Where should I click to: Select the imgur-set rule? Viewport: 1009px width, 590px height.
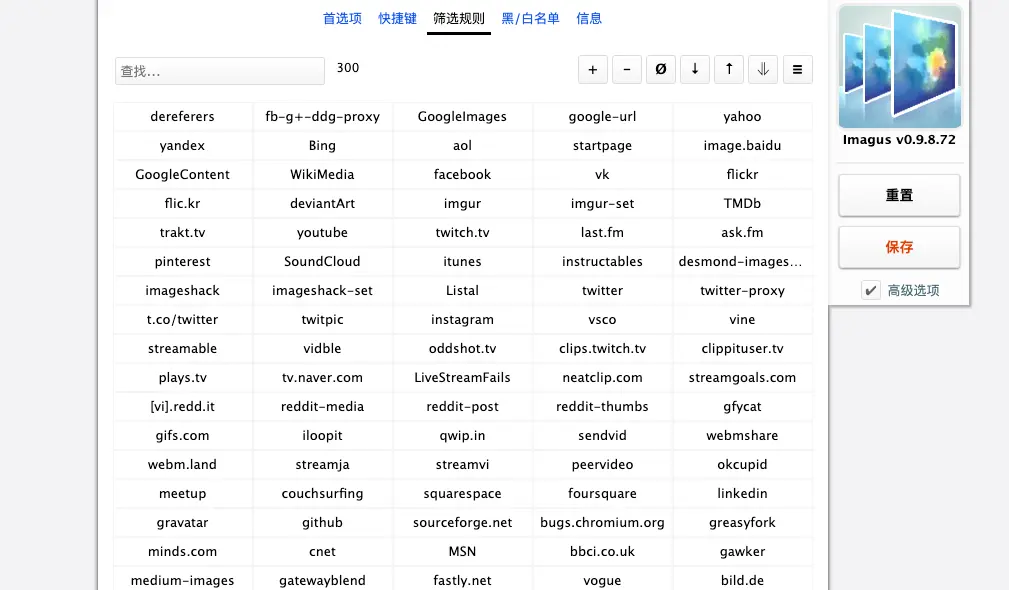(x=602, y=203)
